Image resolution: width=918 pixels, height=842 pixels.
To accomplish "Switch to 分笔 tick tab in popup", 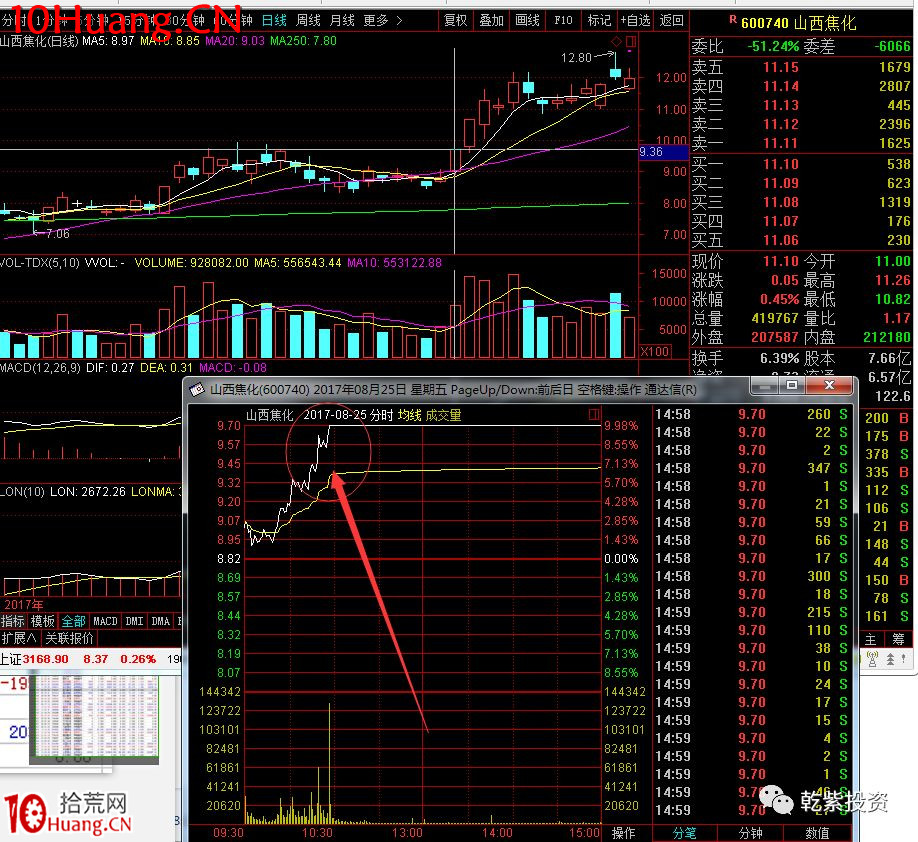I will 684,833.
